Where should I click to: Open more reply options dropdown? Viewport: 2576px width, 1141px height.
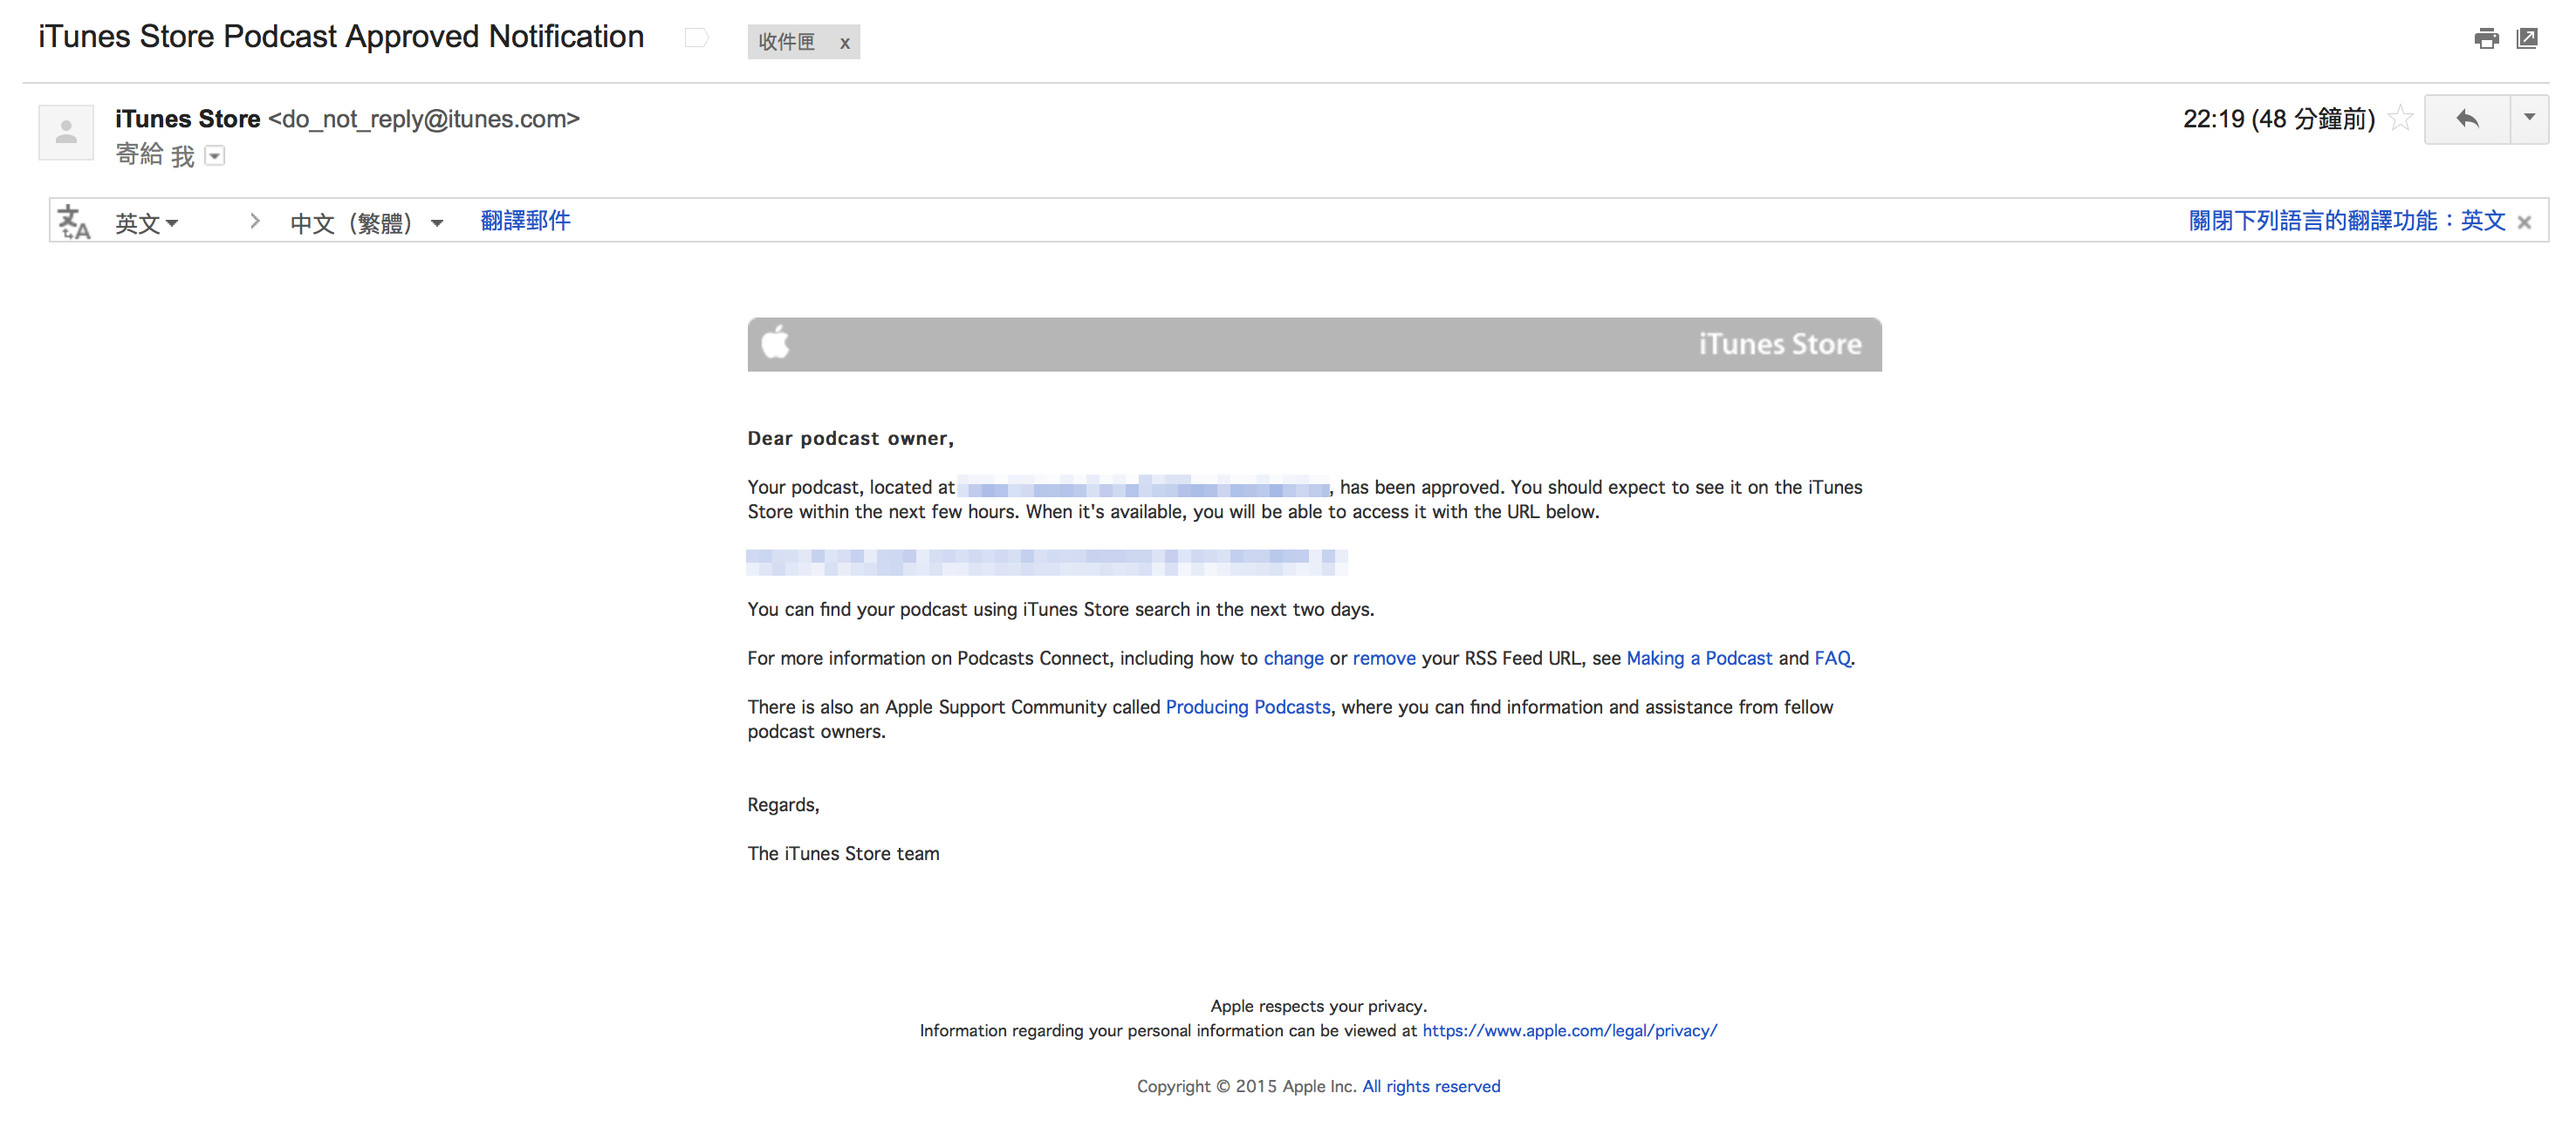click(2529, 119)
